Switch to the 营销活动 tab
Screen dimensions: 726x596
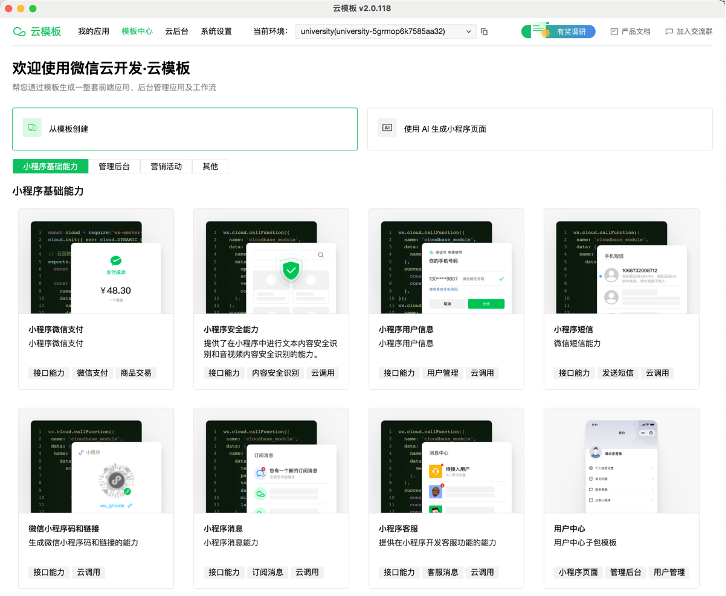click(166, 166)
